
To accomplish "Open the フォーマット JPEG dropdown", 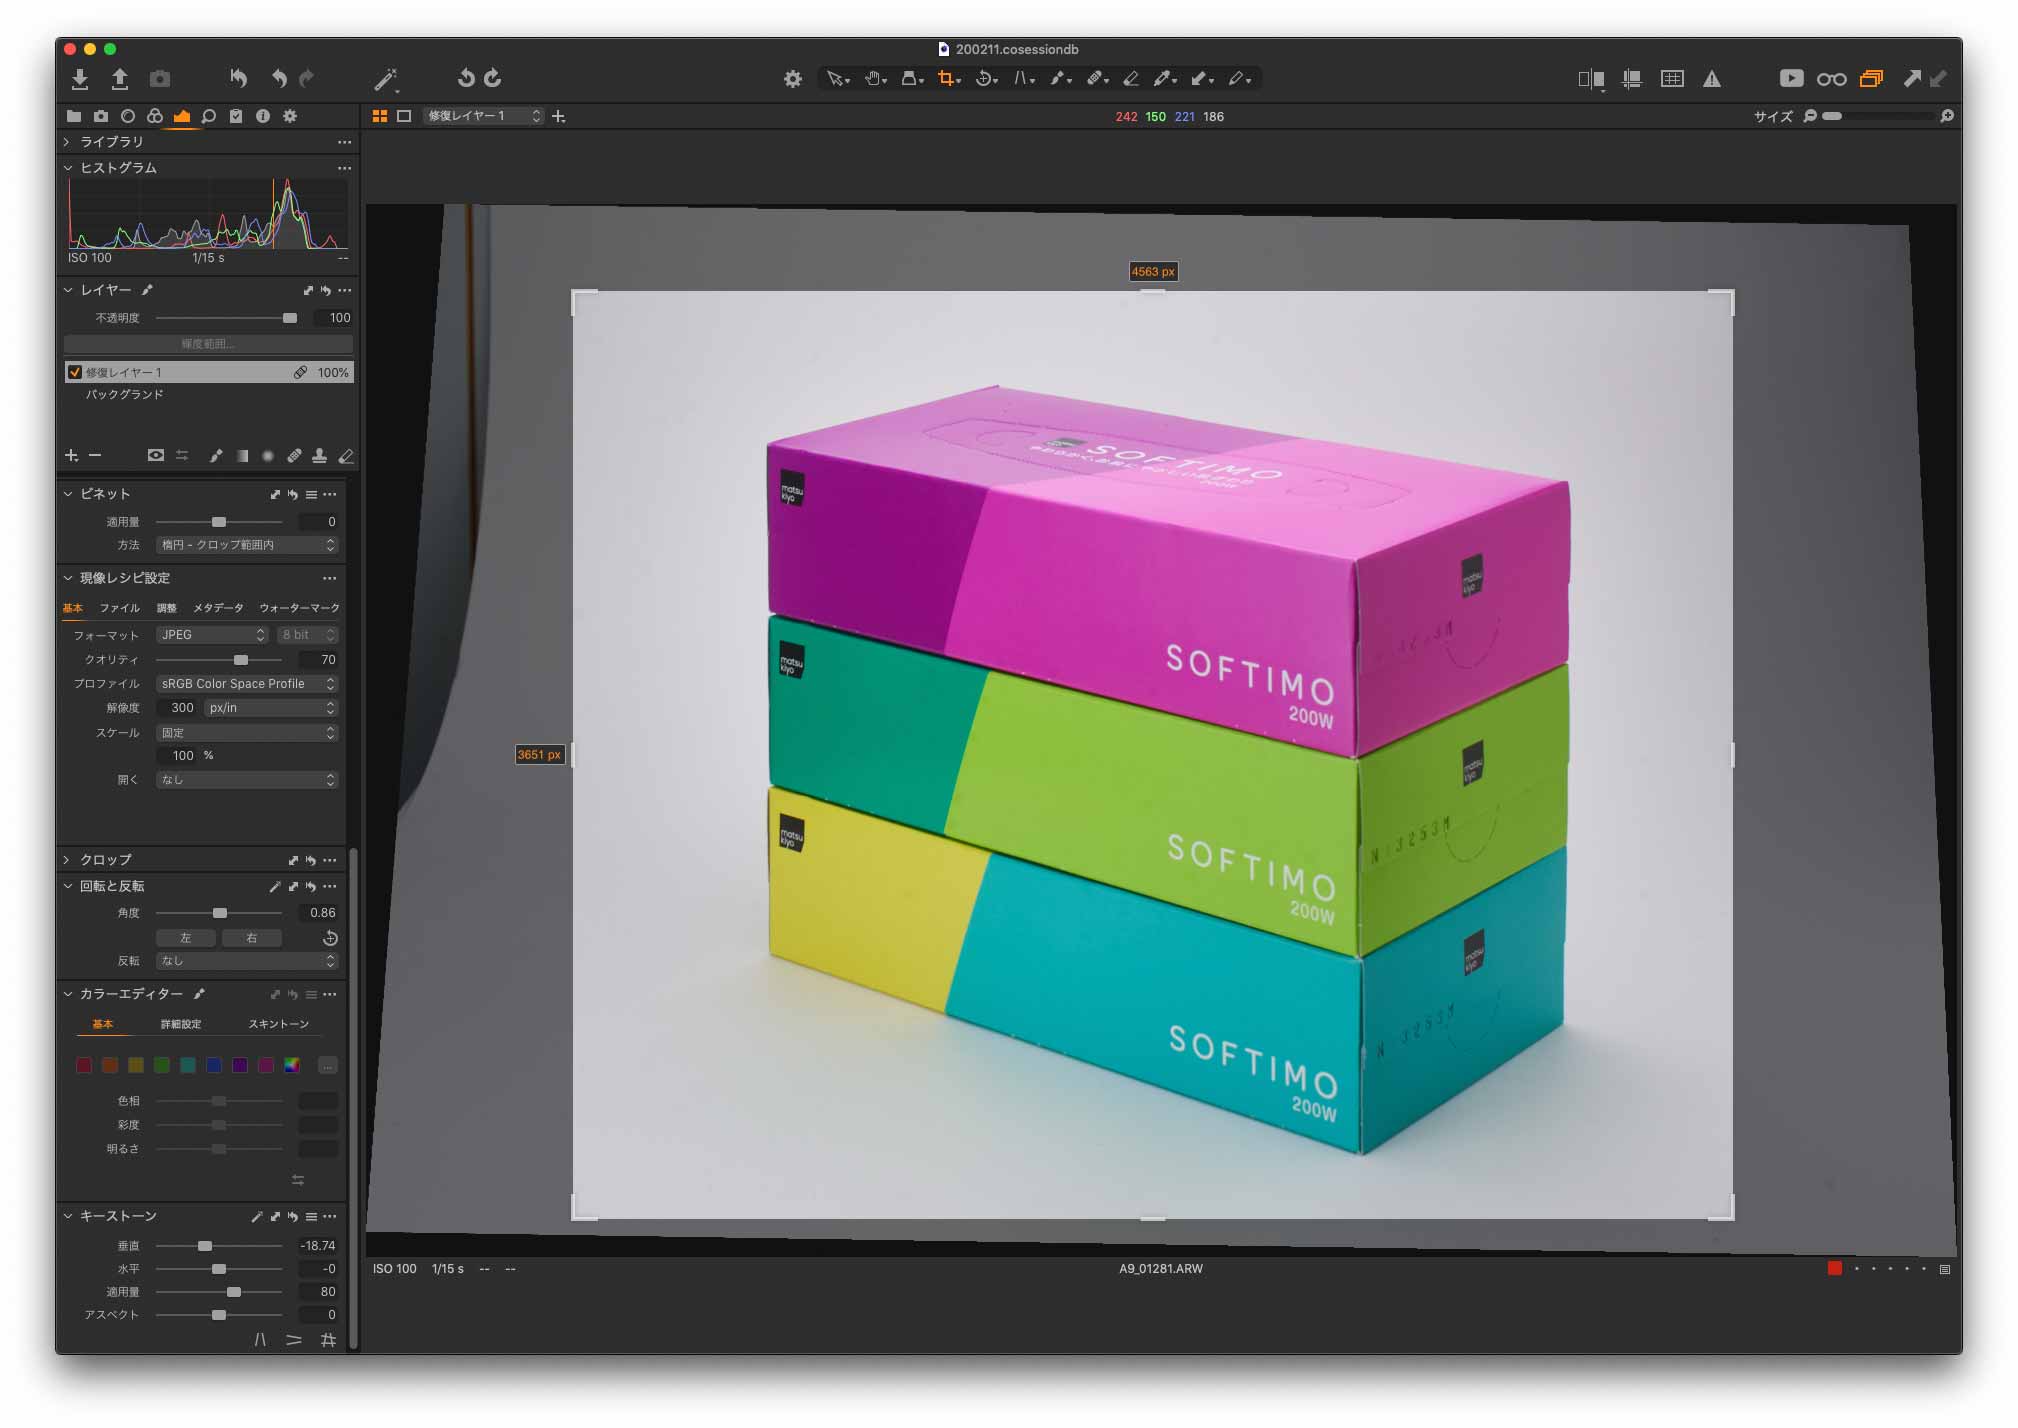I will 212,635.
